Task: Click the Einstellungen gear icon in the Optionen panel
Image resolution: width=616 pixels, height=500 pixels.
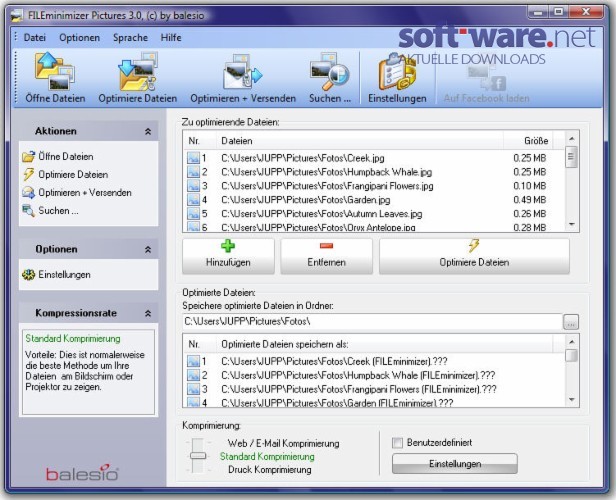Action: (28, 275)
